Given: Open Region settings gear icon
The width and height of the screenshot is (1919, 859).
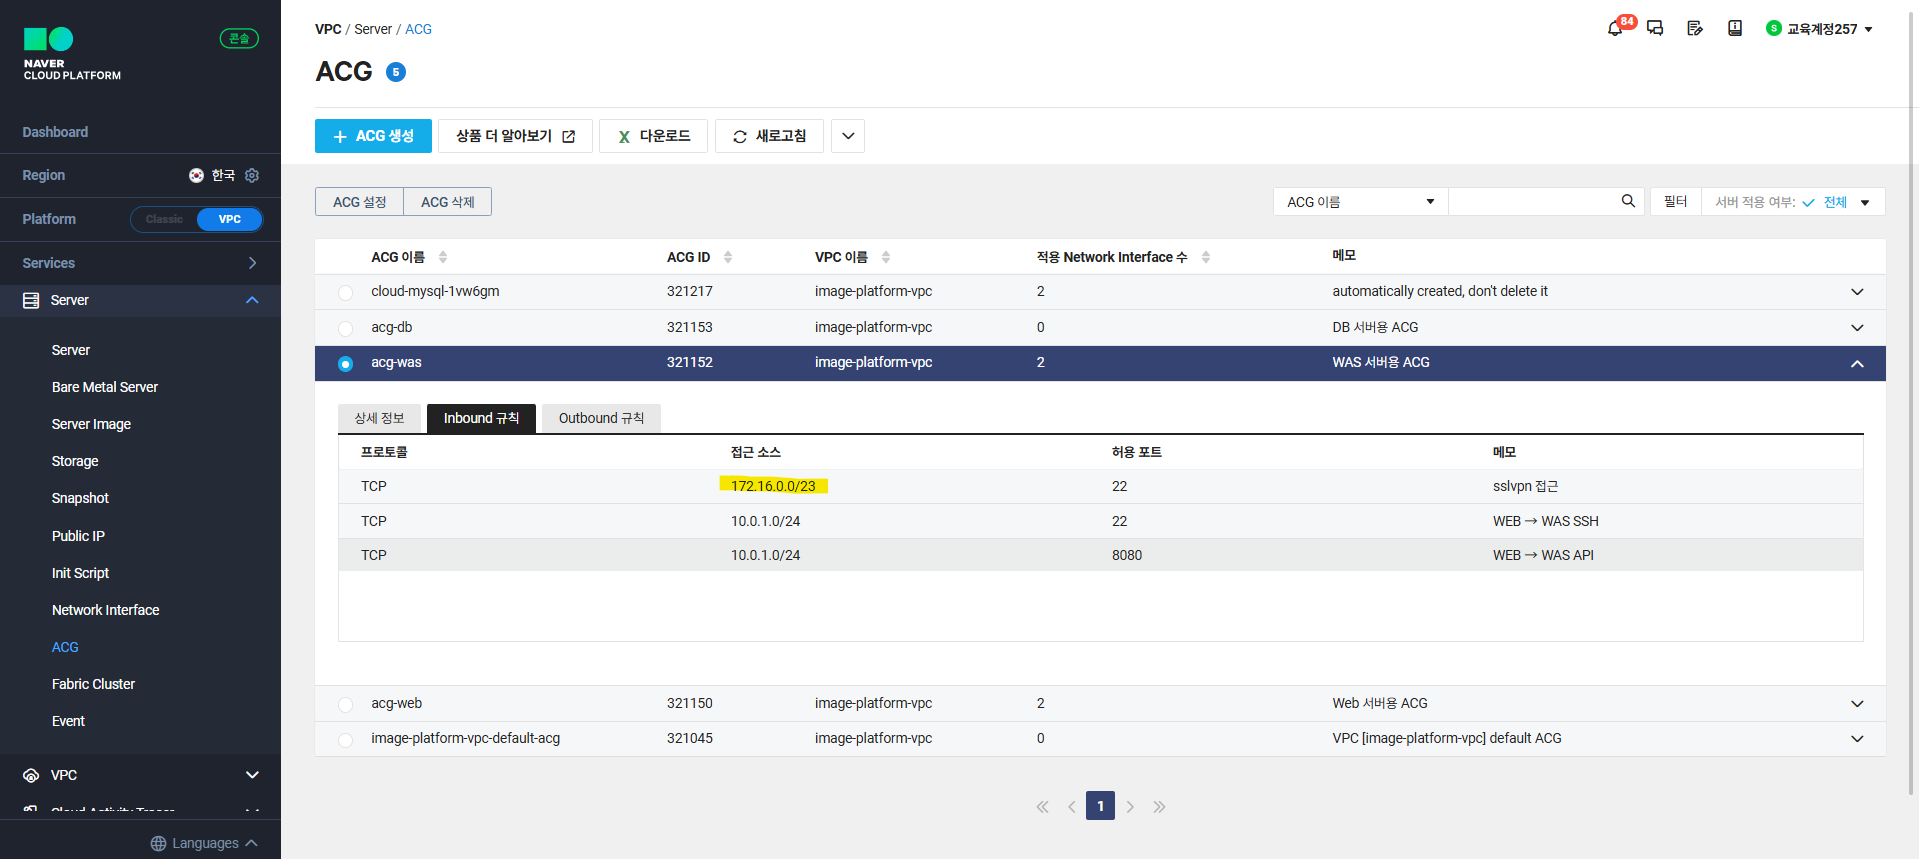Looking at the screenshot, I should tap(252, 175).
